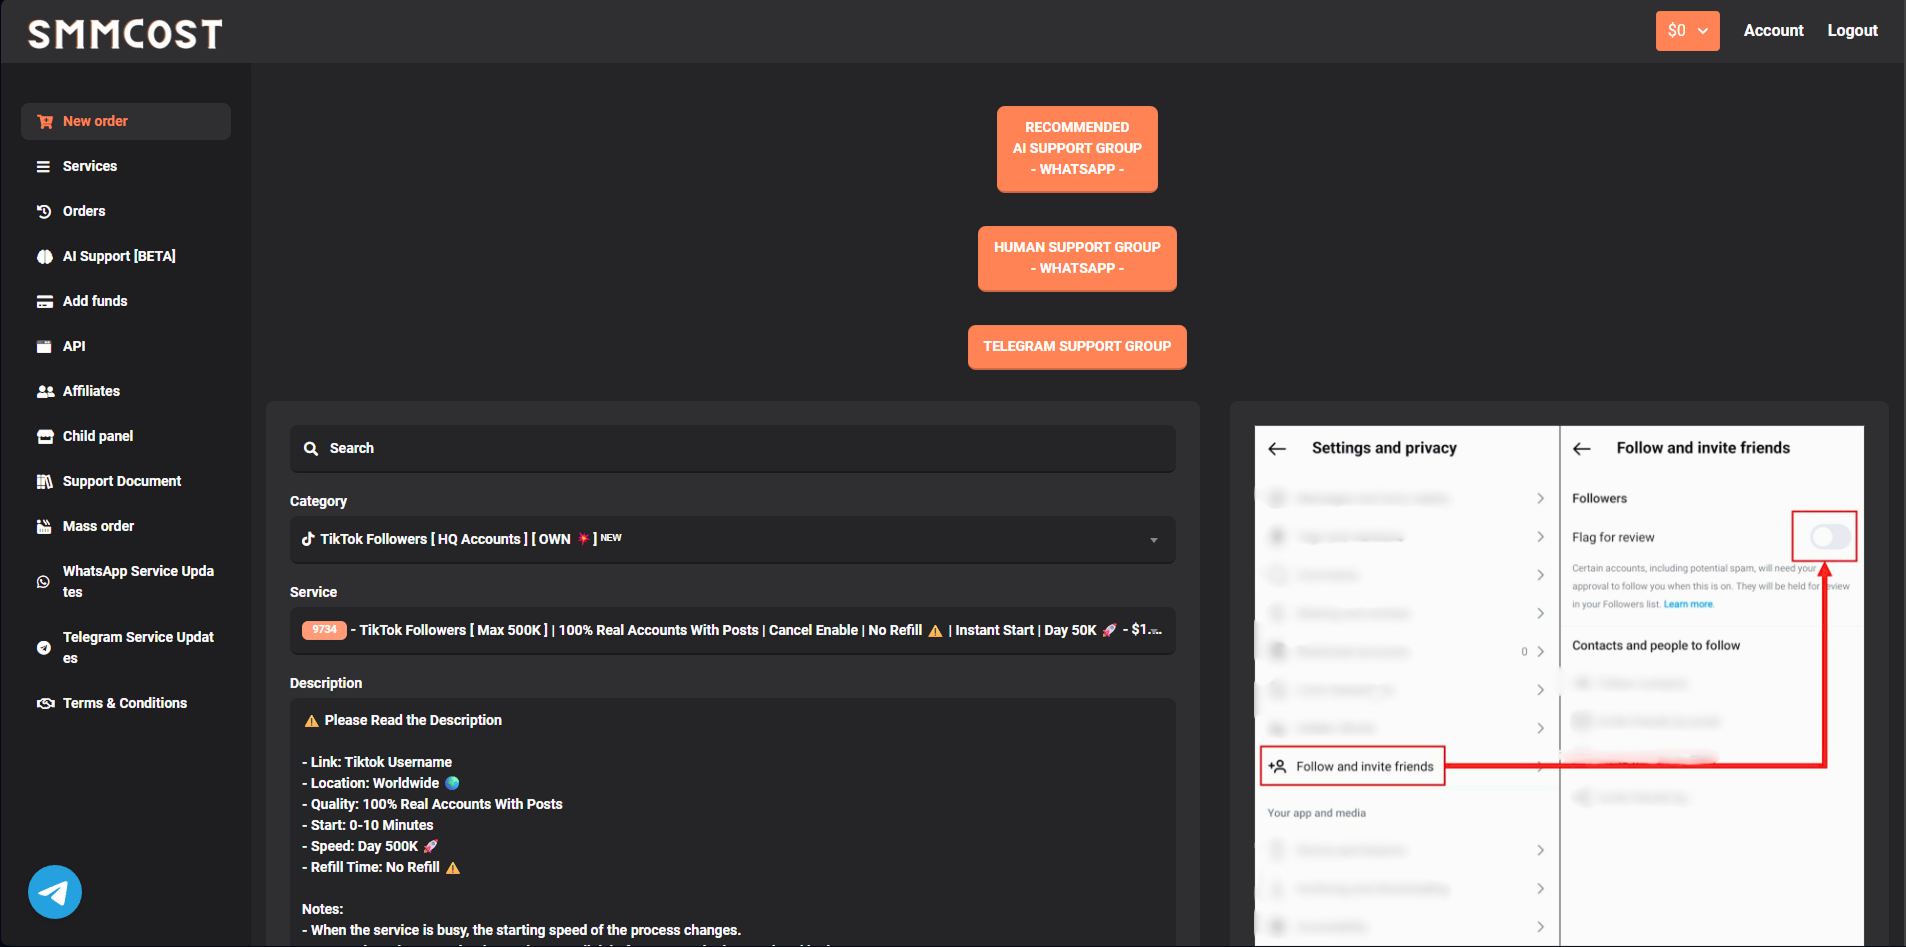Go to Services menu item
Screen dimensions: 1906x947
126,166
